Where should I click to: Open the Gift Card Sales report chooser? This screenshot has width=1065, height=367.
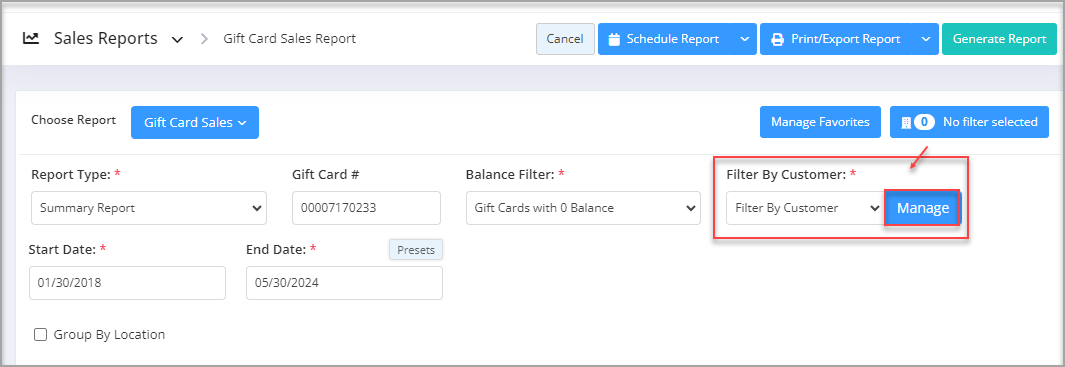pyautogui.click(x=195, y=122)
